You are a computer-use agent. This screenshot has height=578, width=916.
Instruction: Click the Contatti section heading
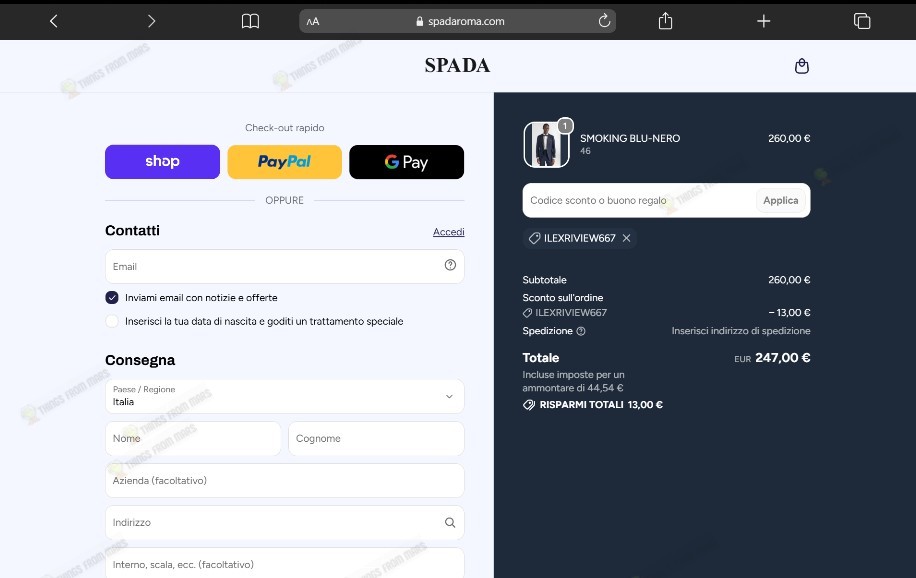click(133, 230)
